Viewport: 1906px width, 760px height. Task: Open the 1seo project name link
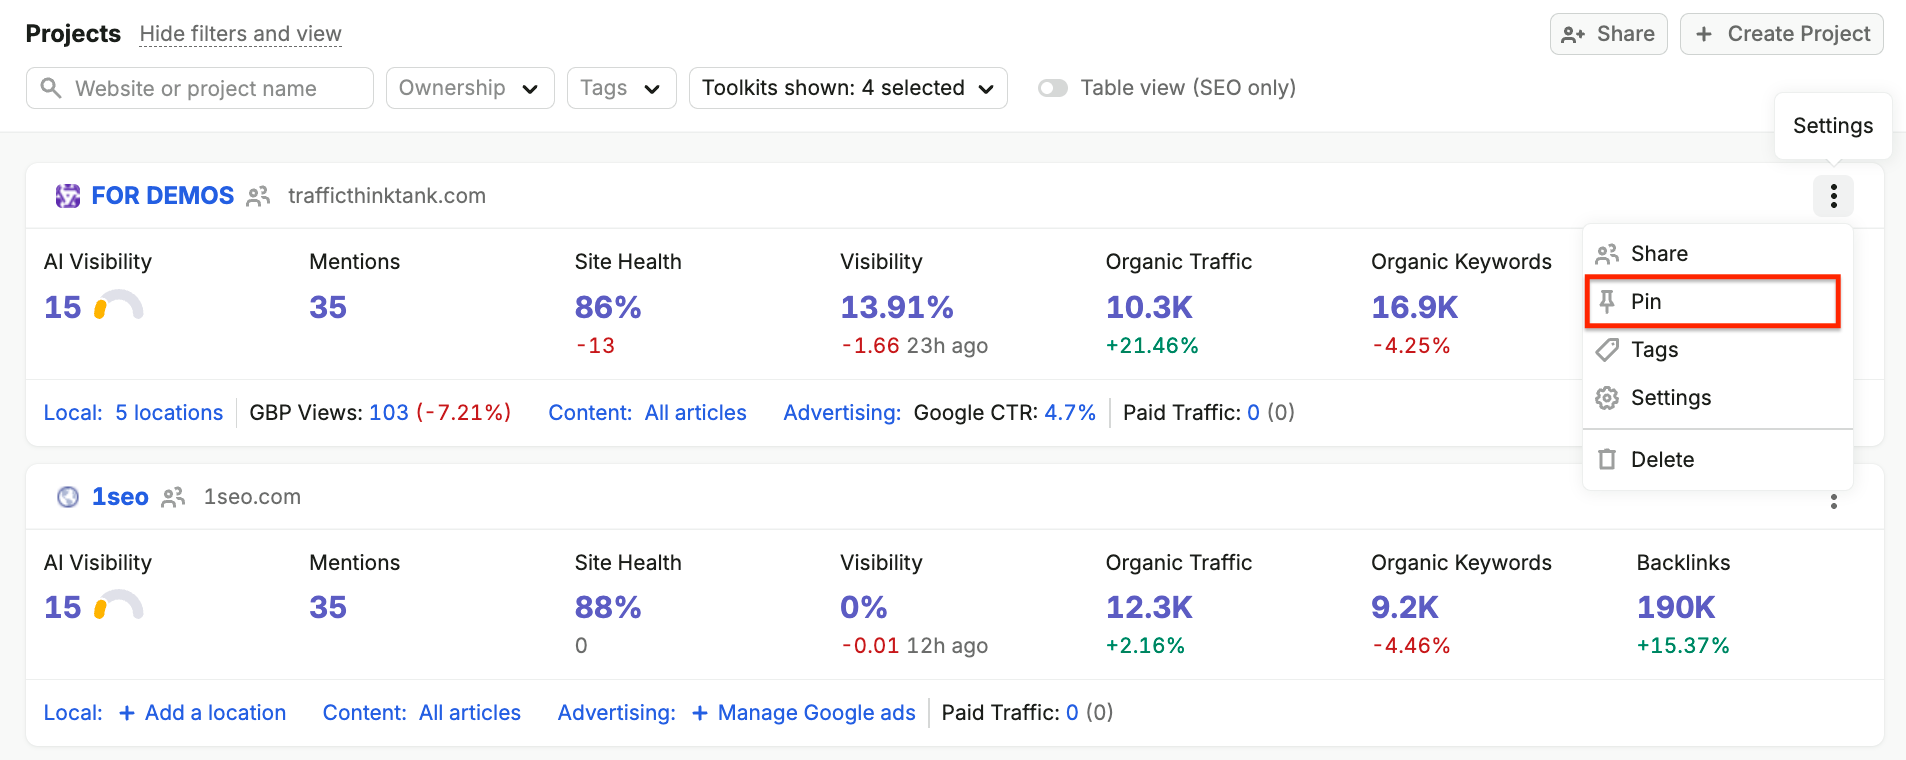(120, 497)
